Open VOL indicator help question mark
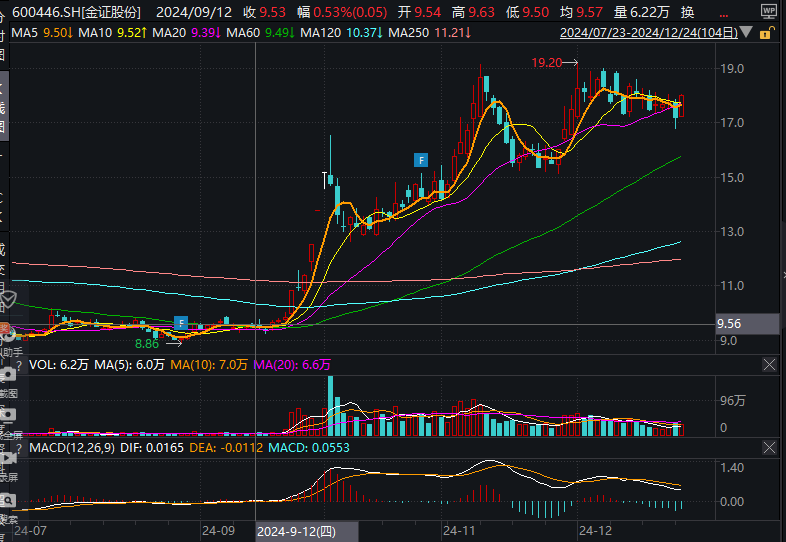 tap(18, 365)
